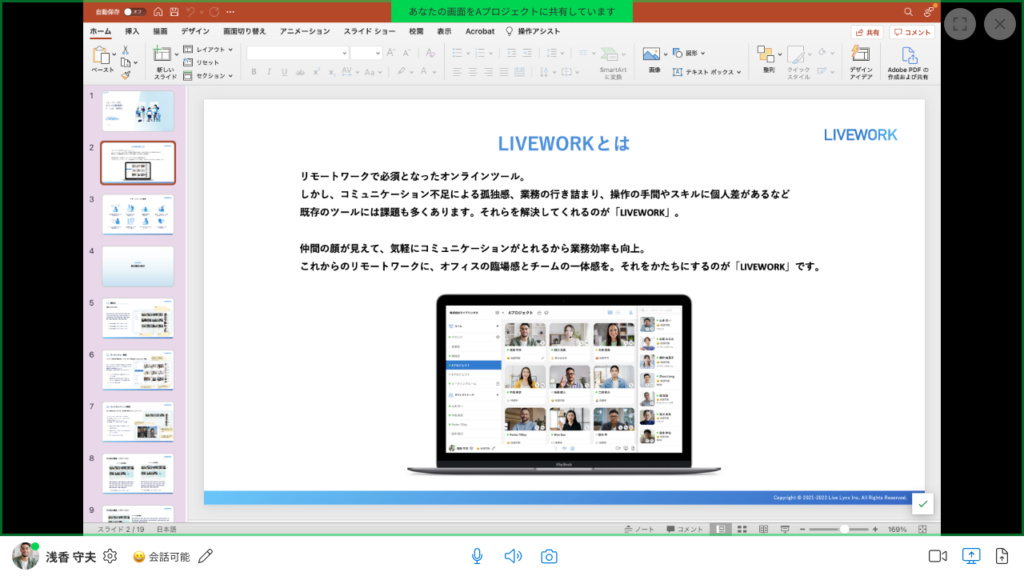Select slide 4 thumbnail in the panel

click(x=138, y=264)
